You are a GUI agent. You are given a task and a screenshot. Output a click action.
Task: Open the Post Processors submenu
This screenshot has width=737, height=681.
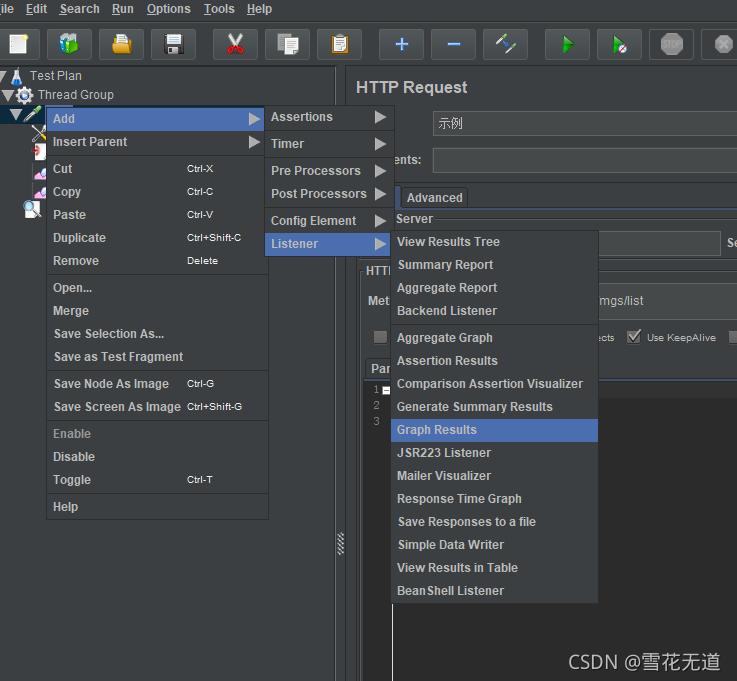329,194
